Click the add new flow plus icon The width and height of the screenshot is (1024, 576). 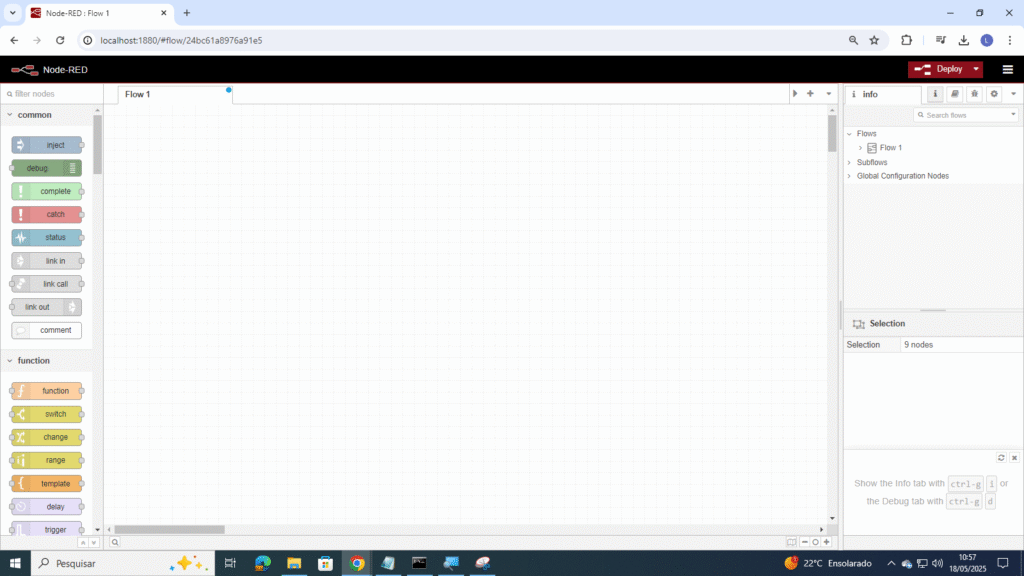810,94
